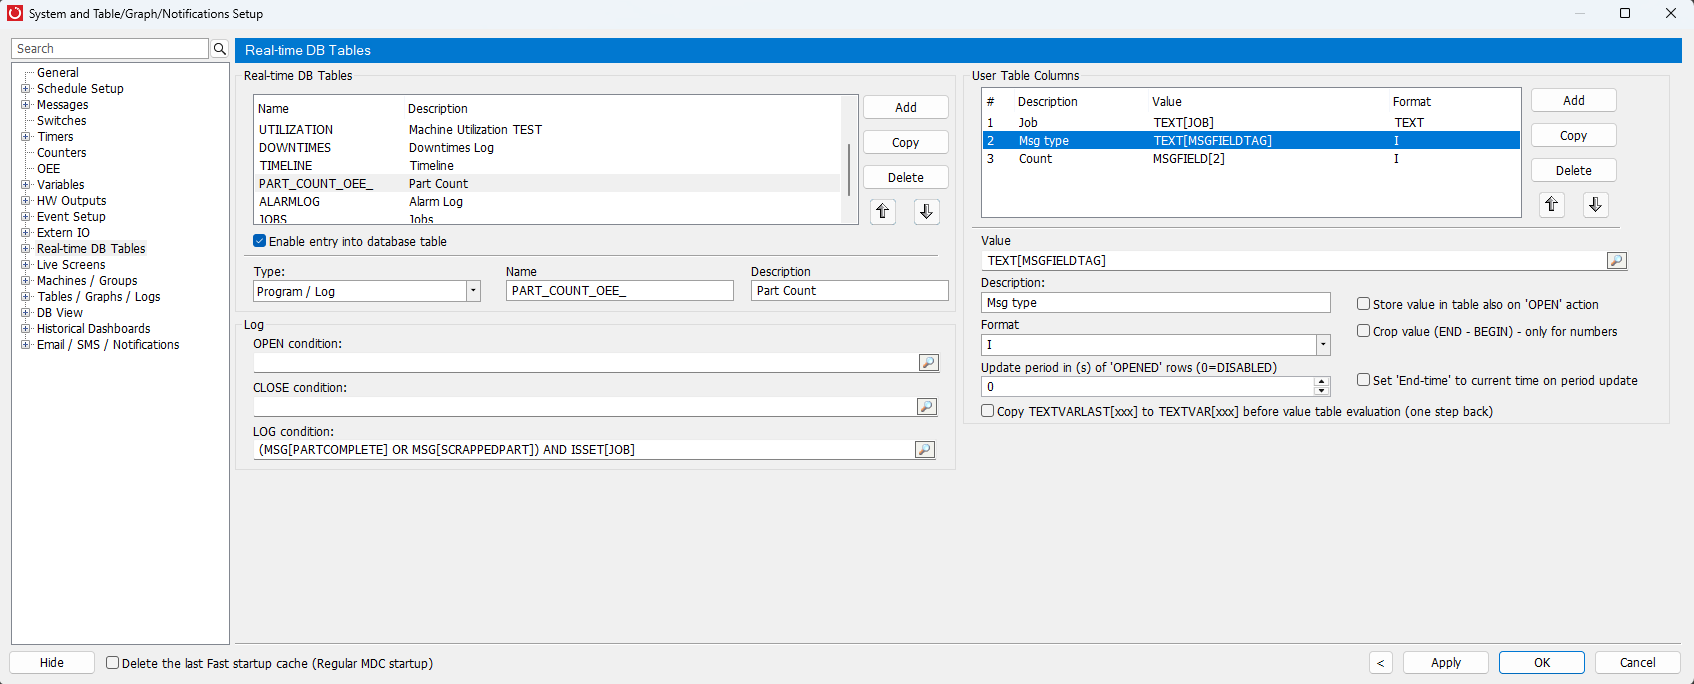
Task: Open the Type dropdown (Program / Log)
Action: pos(473,291)
